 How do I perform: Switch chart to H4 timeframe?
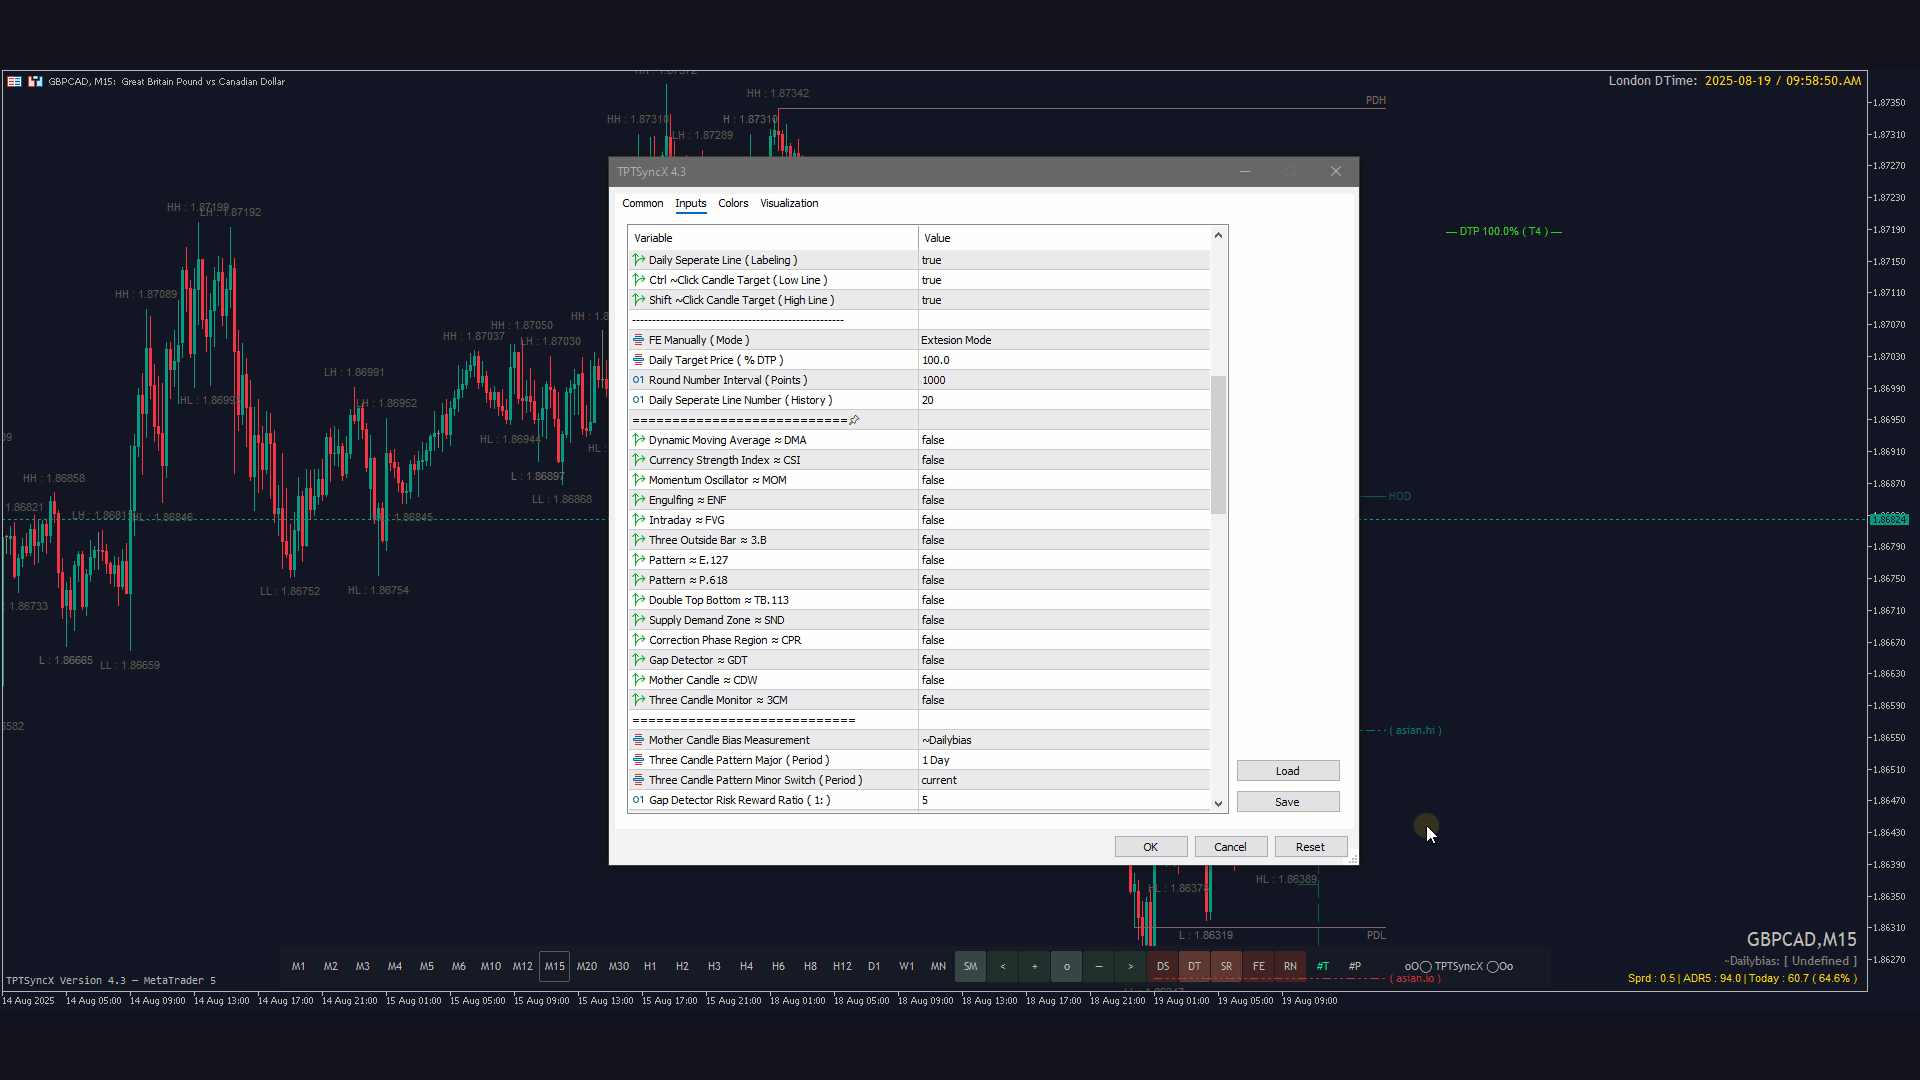[746, 966]
